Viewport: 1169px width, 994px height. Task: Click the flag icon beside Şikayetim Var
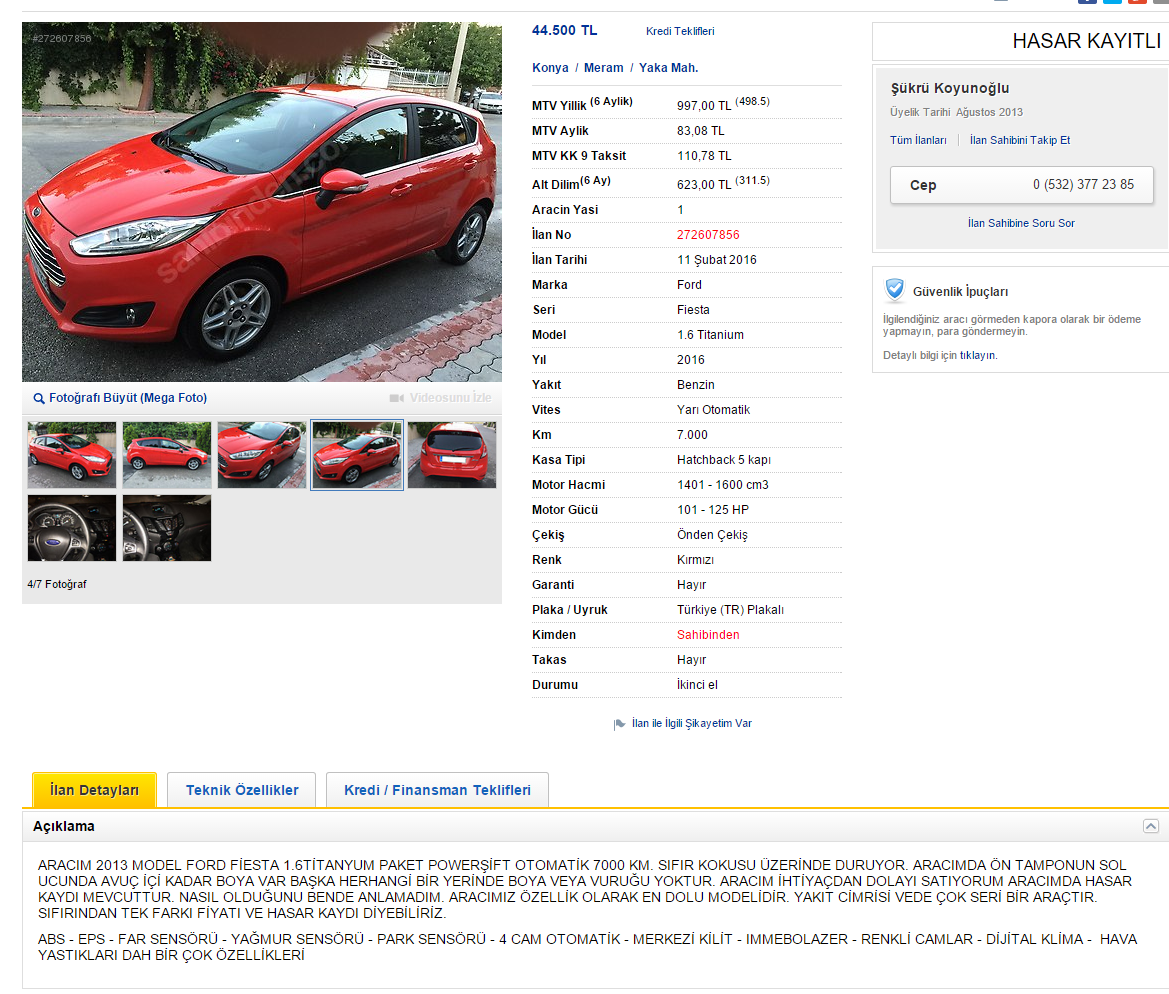(620, 724)
